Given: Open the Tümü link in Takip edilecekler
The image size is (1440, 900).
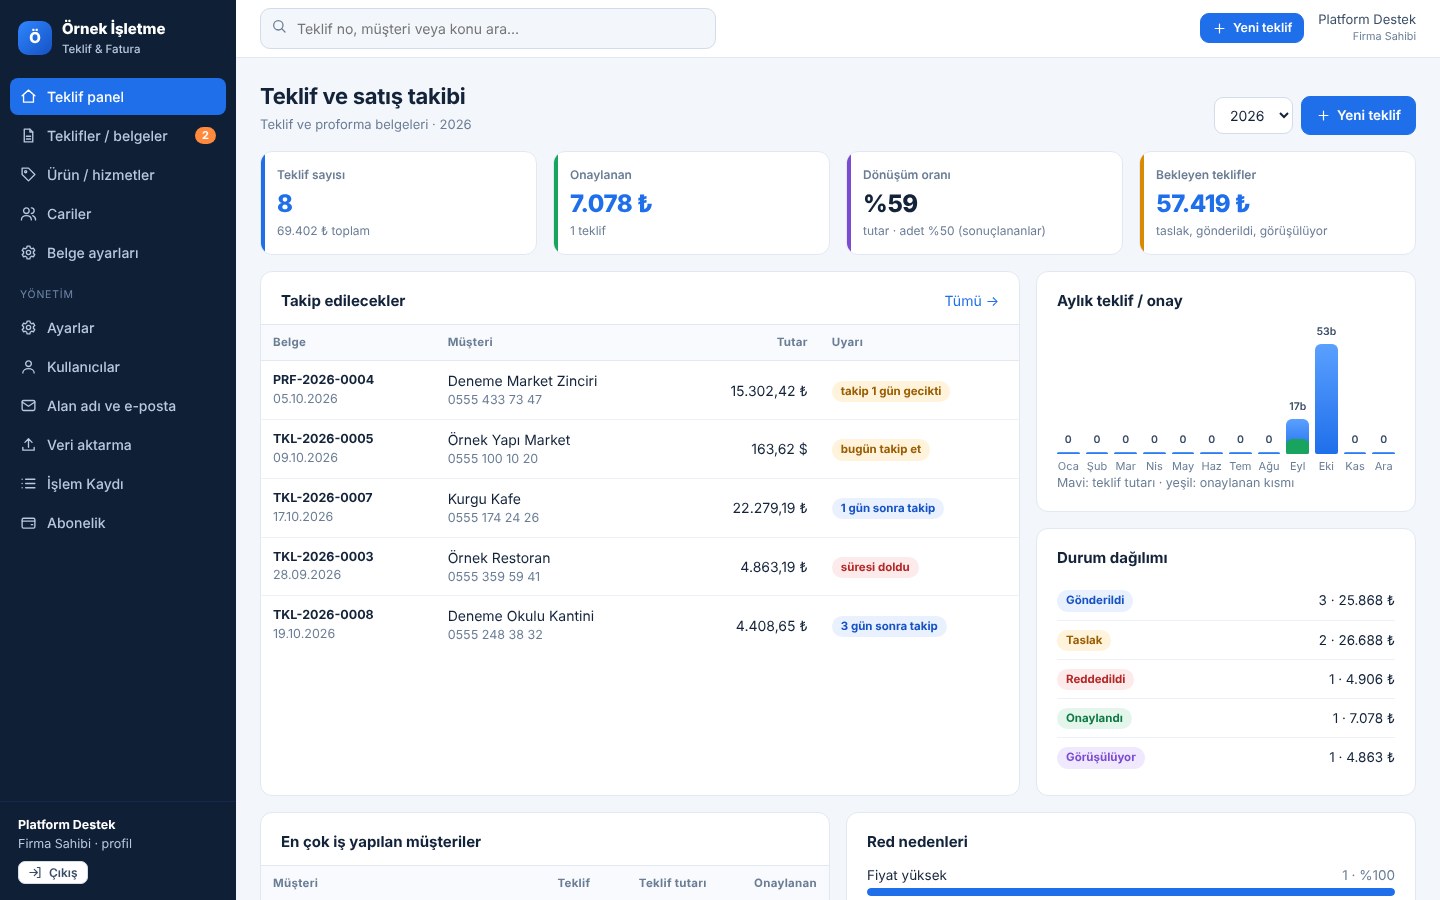Looking at the screenshot, I should [971, 301].
